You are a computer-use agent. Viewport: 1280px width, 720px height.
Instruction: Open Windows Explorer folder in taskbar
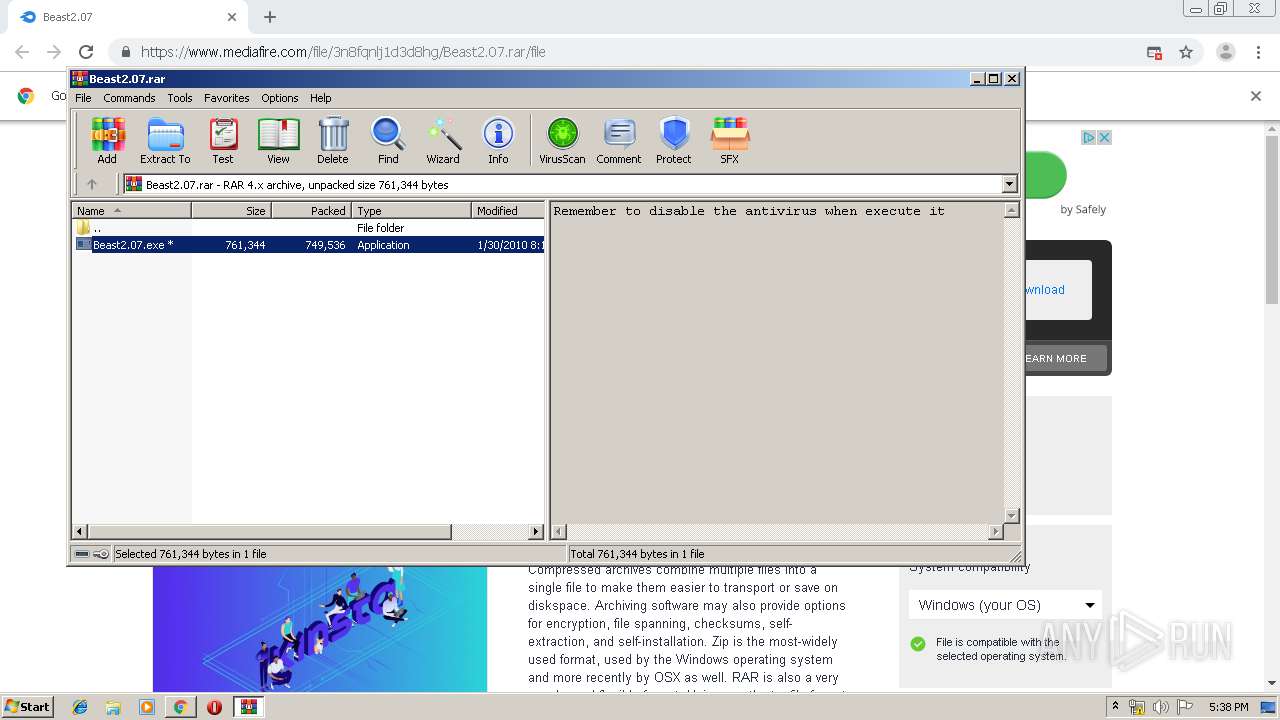pyautogui.click(x=113, y=707)
